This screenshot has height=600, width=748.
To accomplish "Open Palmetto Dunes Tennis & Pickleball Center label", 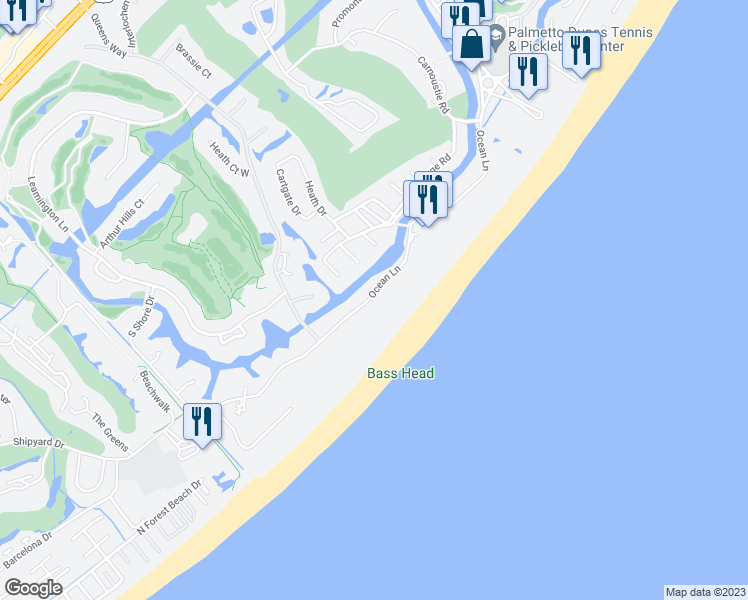I will tap(580, 39).
